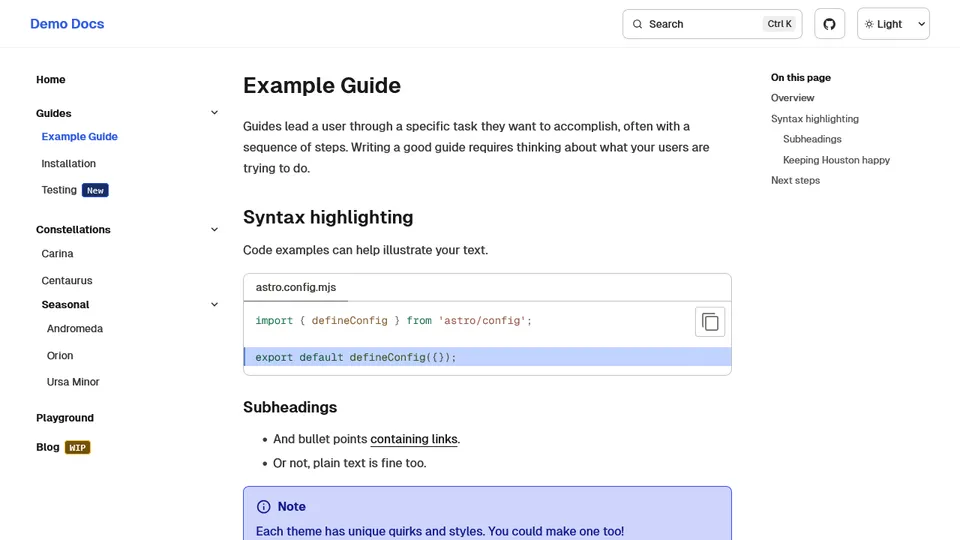Click the sun icon in theme selector
The image size is (960, 540).
coord(869,24)
